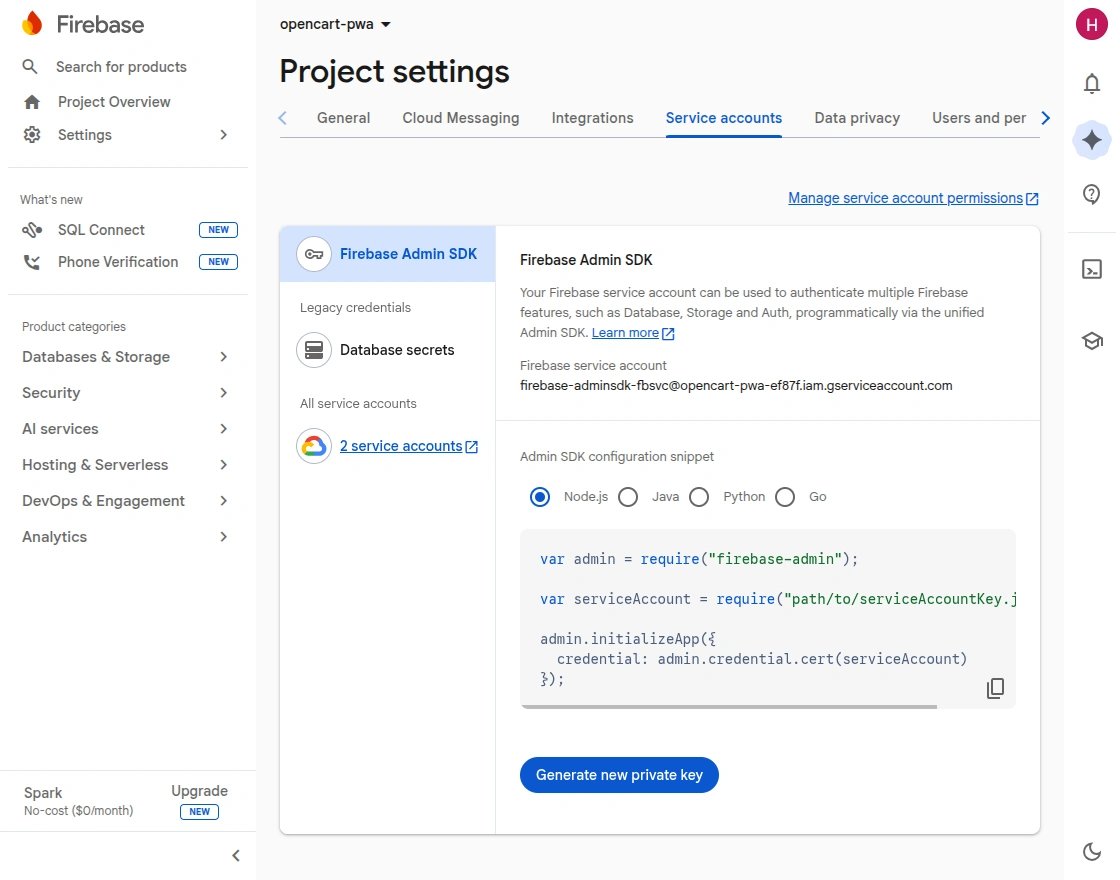Collapse the left sidebar chevron

click(236, 856)
